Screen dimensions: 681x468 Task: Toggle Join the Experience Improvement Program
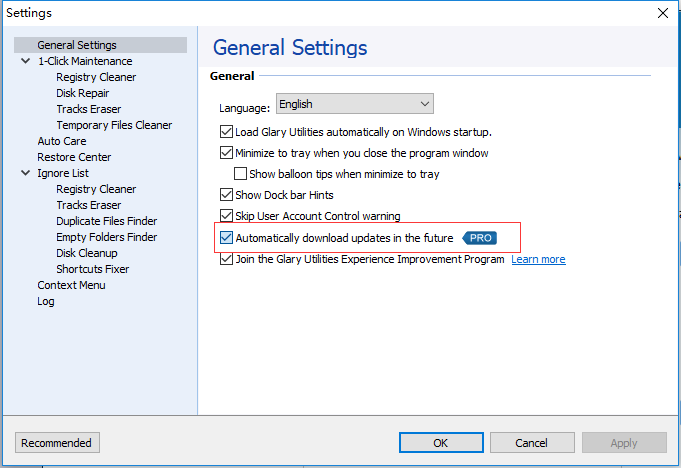pyautogui.click(x=226, y=259)
